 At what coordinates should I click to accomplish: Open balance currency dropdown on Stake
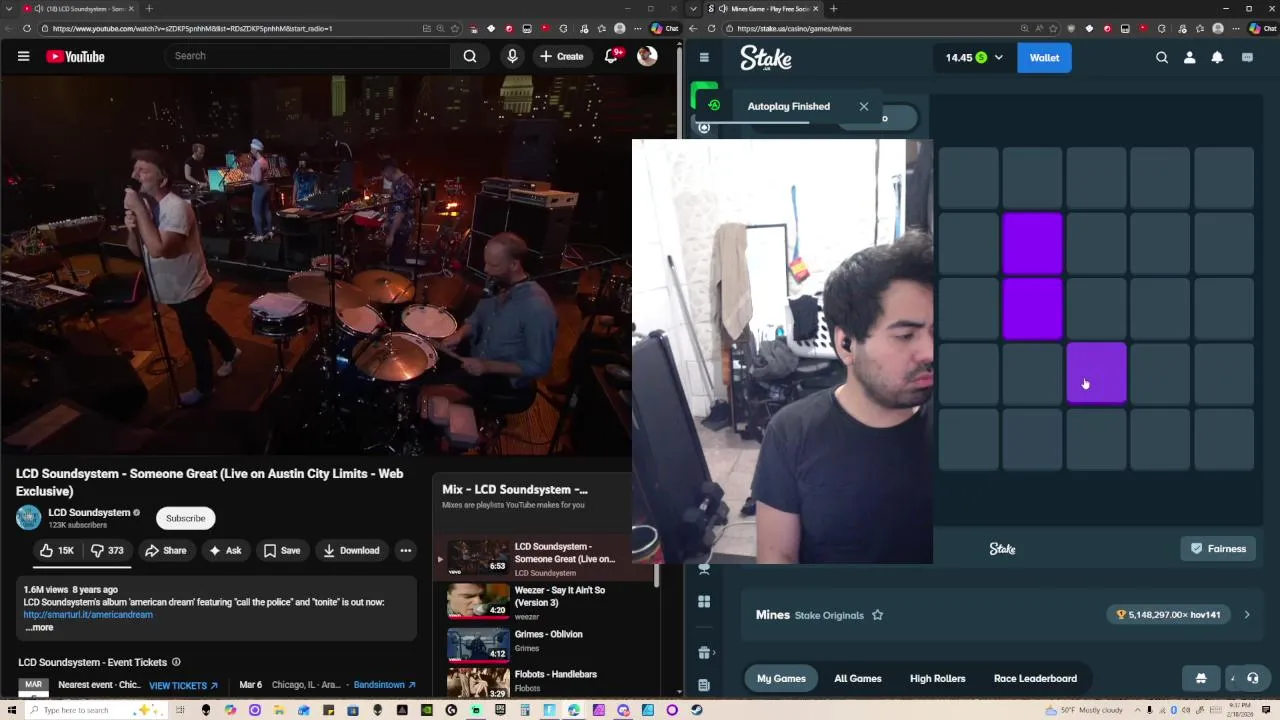tap(974, 57)
